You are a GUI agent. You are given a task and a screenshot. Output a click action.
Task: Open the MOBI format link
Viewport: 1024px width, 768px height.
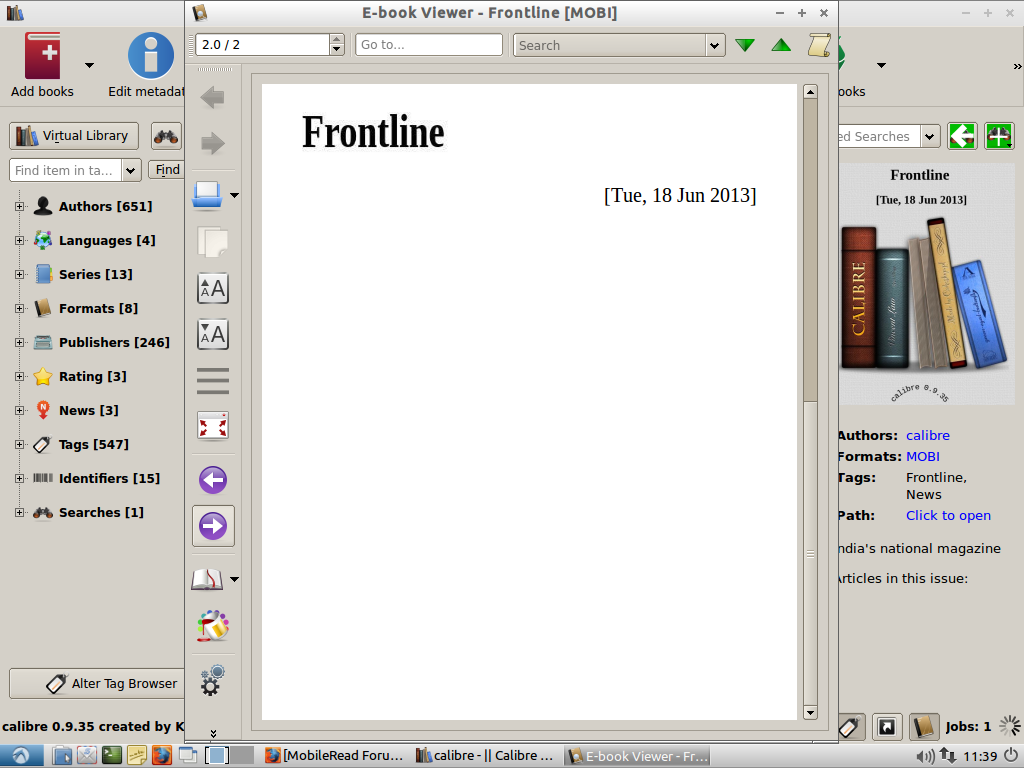(923, 456)
